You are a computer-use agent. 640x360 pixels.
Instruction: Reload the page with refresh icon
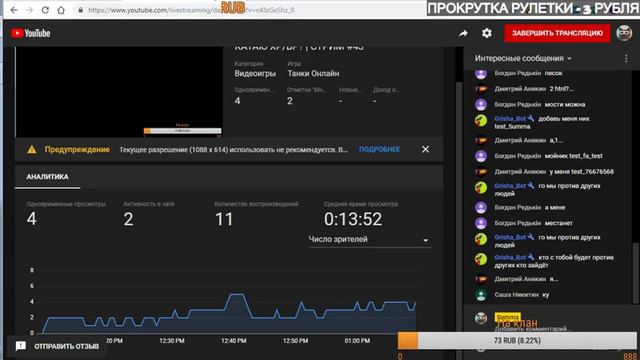(x=45, y=10)
